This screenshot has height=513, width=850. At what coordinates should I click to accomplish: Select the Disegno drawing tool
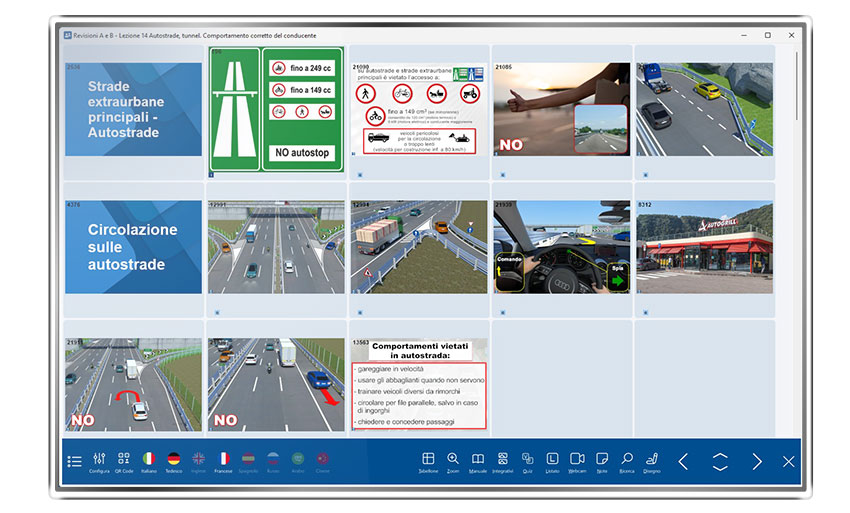(652, 459)
